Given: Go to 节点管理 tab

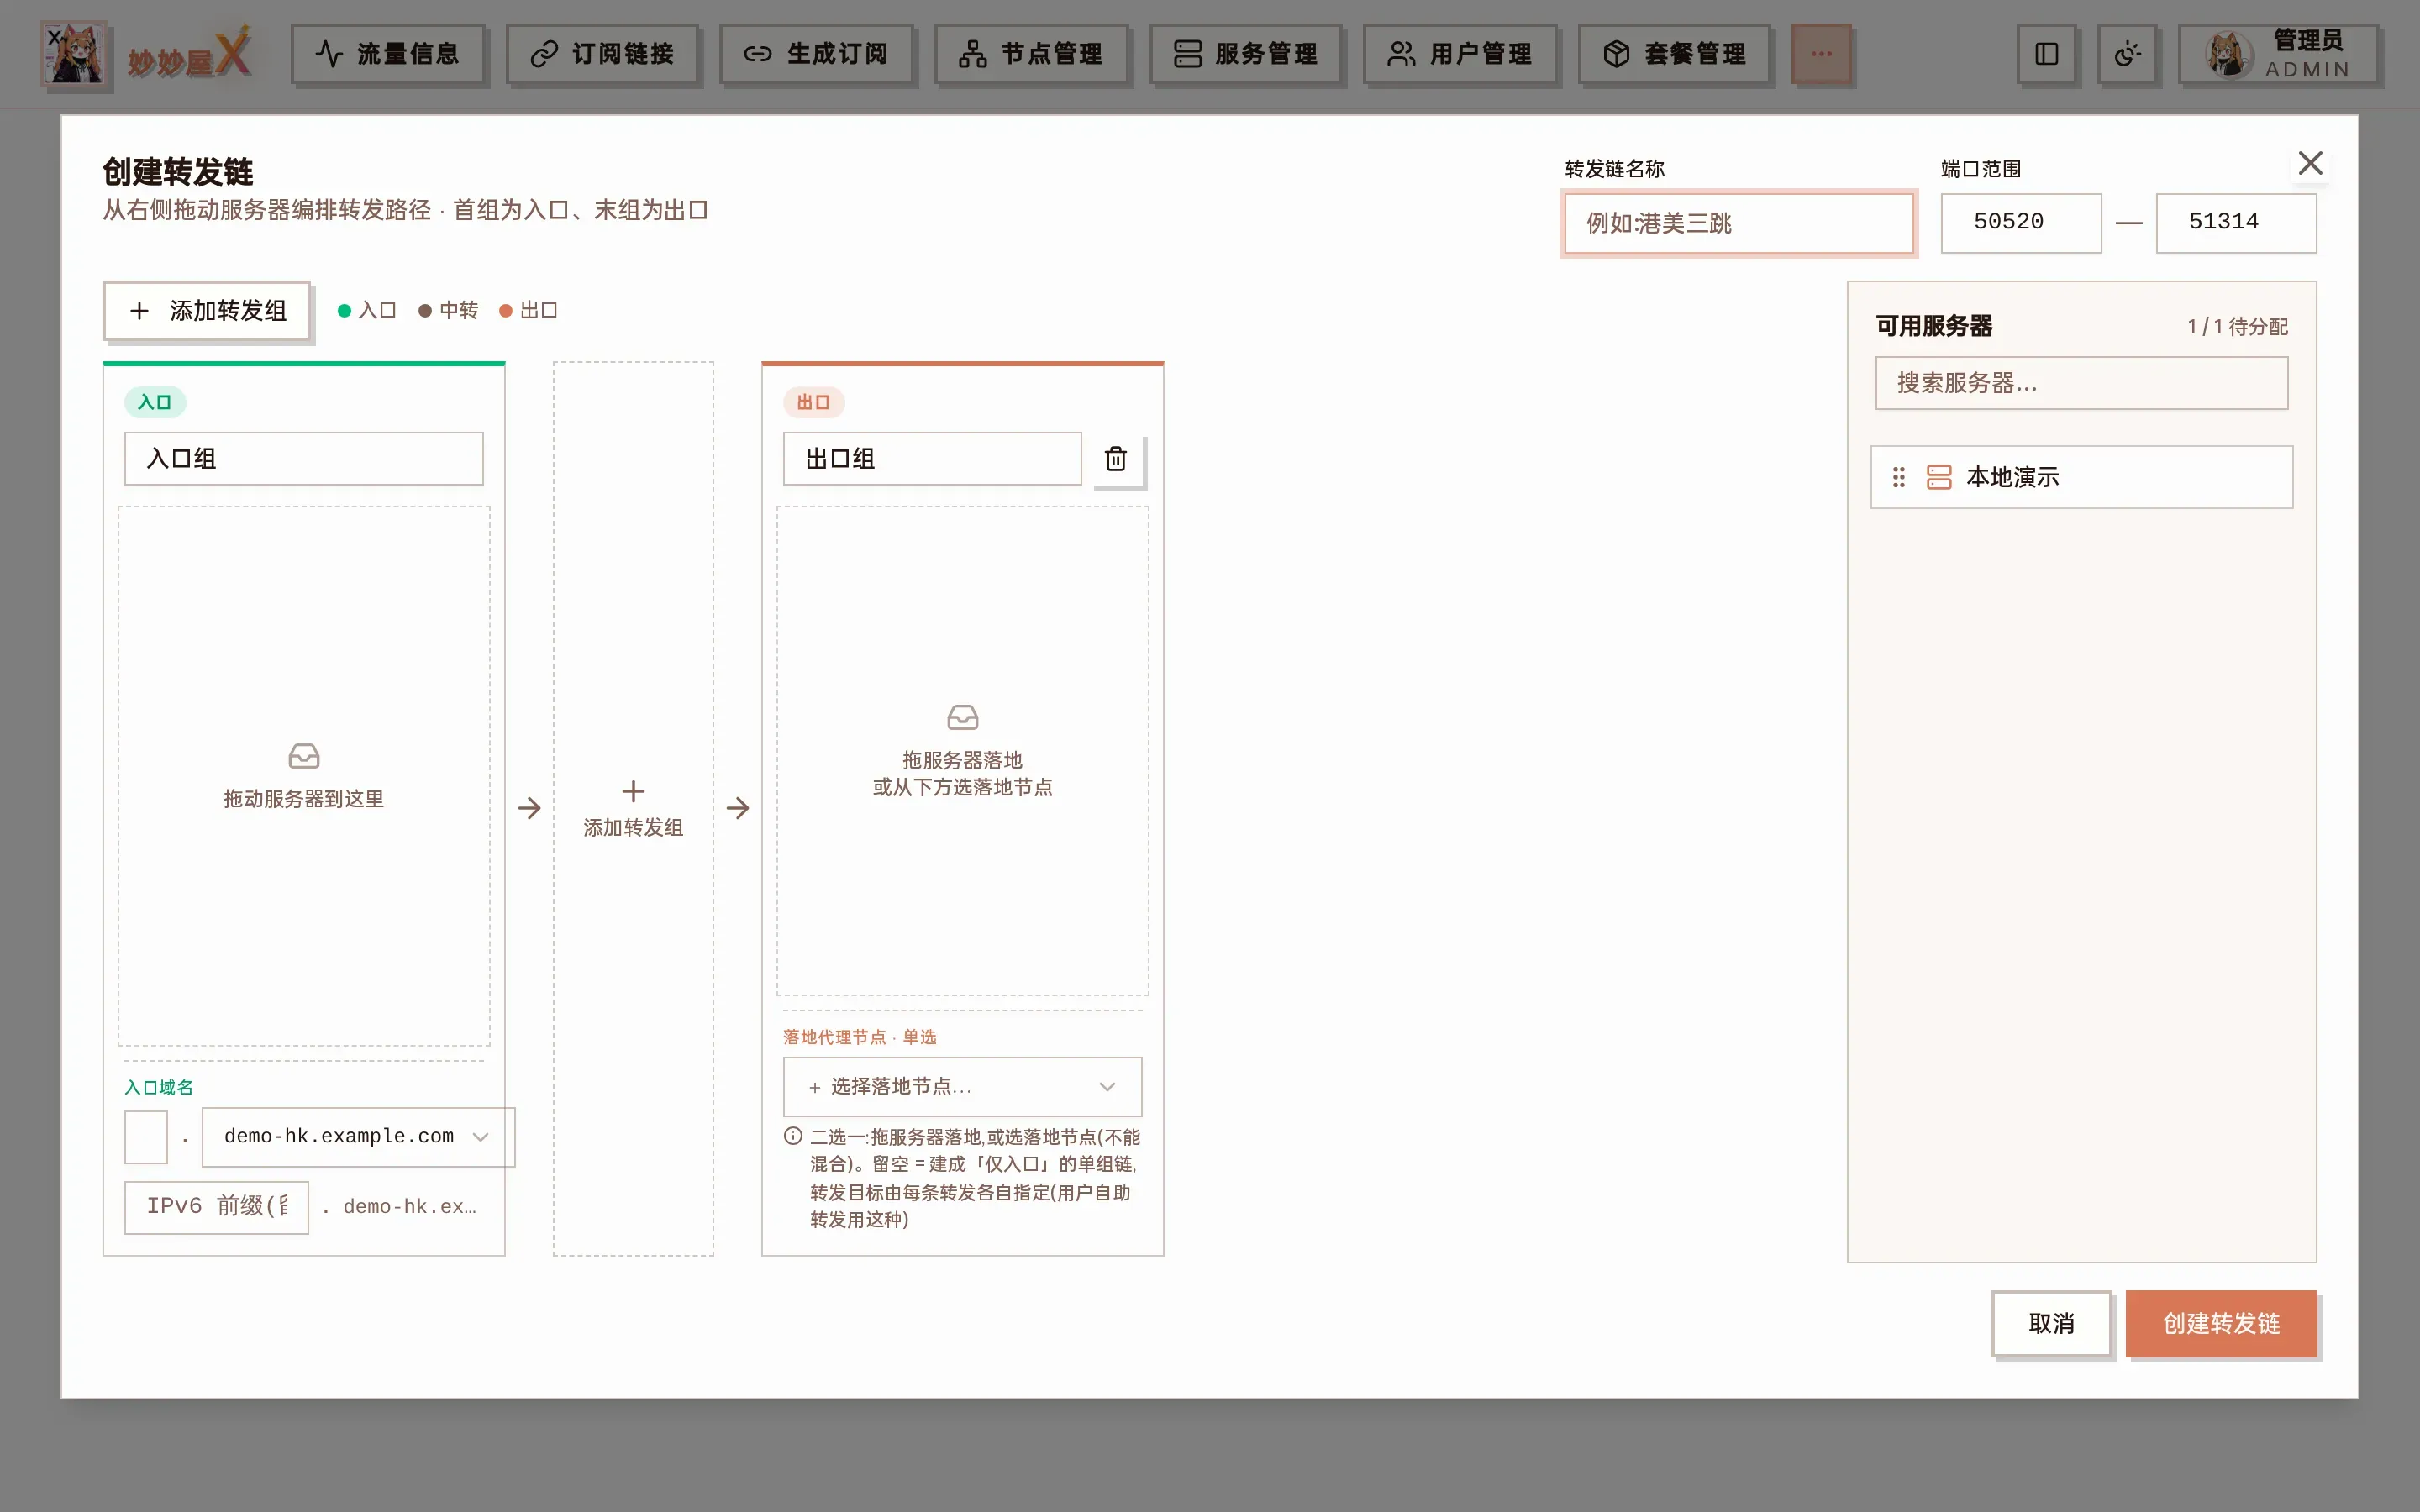Looking at the screenshot, I should click(1031, 54).
